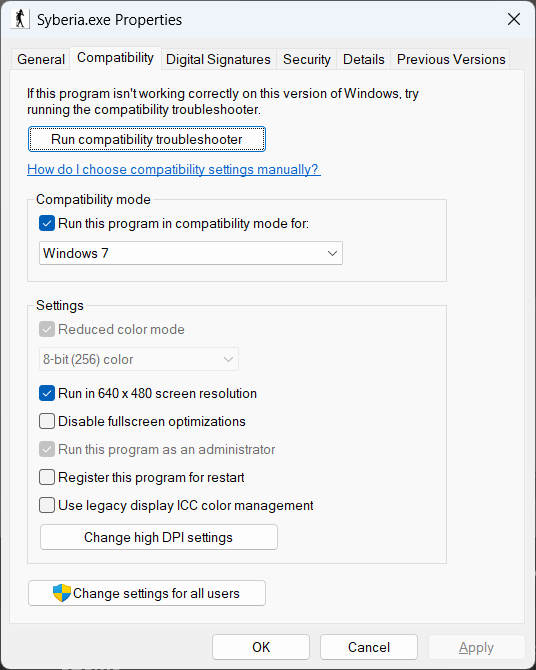Click the Syberia.exe icon in the title bar
The height and width of the screenshot is (670, 536).
coord(20,19)
